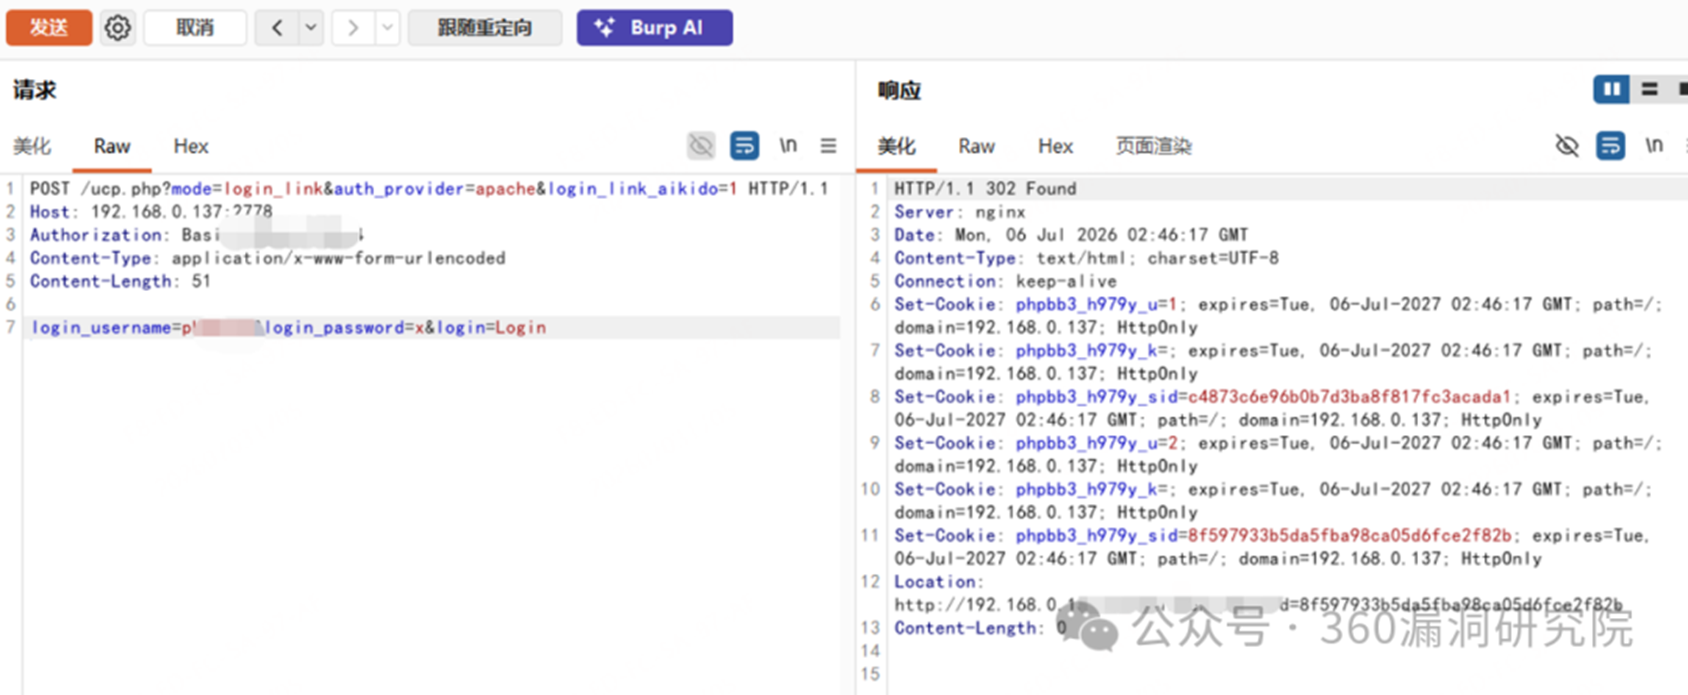The height and width of the screenshot is (695, 1688).
Task: Click the 响应 panel title
Action: pos(899,90)
